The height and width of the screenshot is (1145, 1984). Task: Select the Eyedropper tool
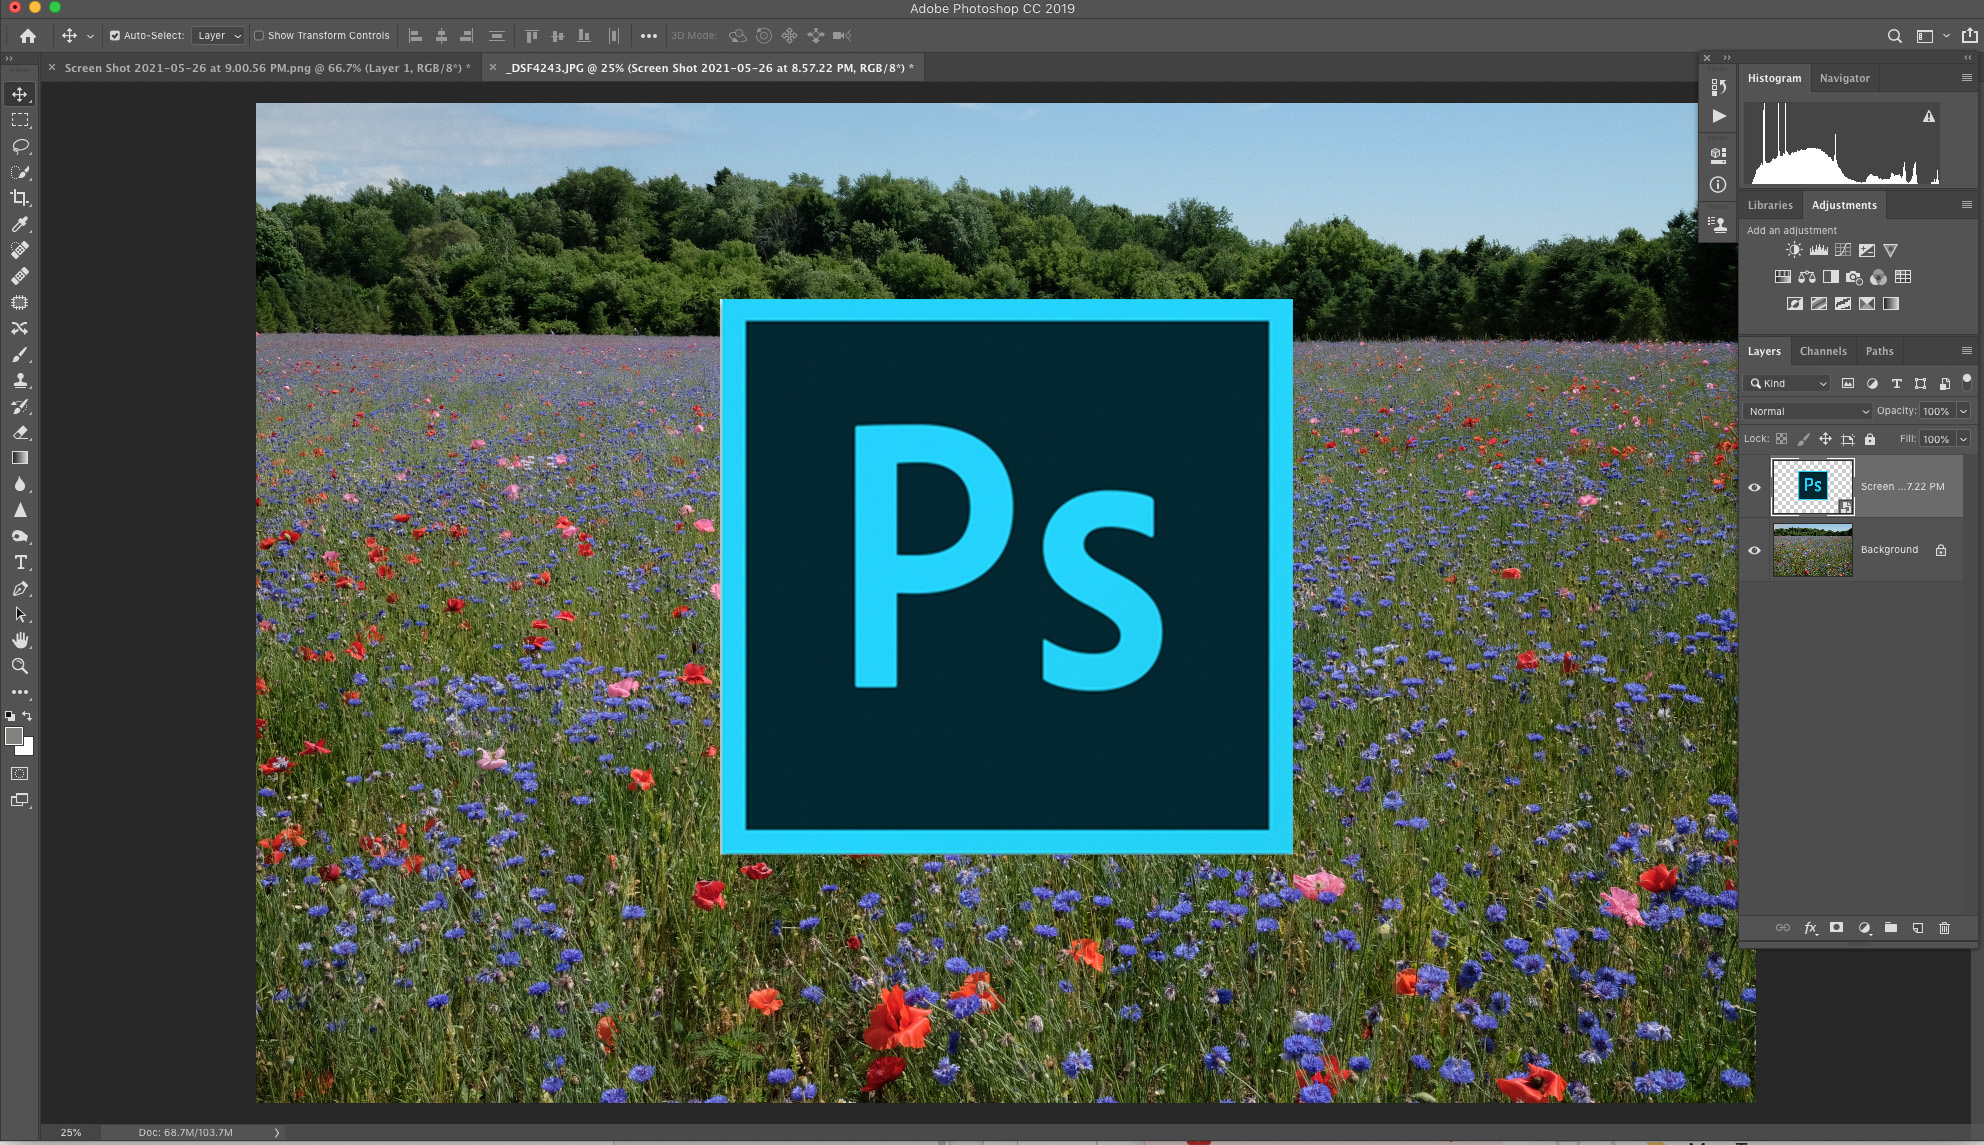coord(20,224)
